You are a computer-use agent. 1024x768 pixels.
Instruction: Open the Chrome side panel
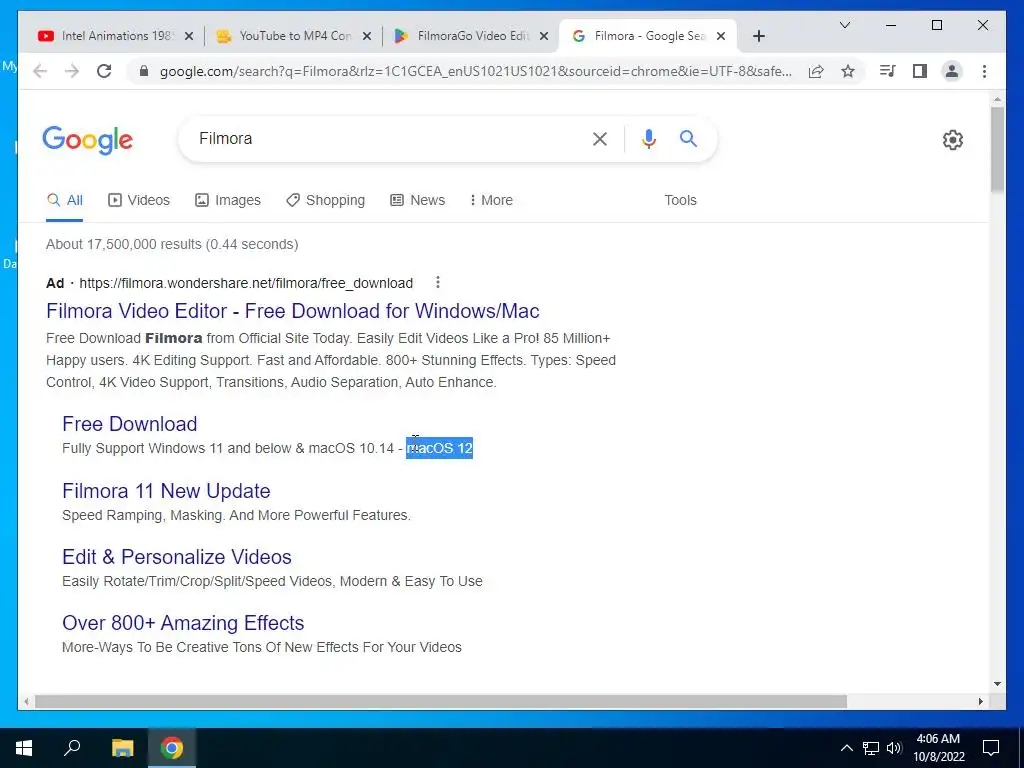click(x=920, y=71)
